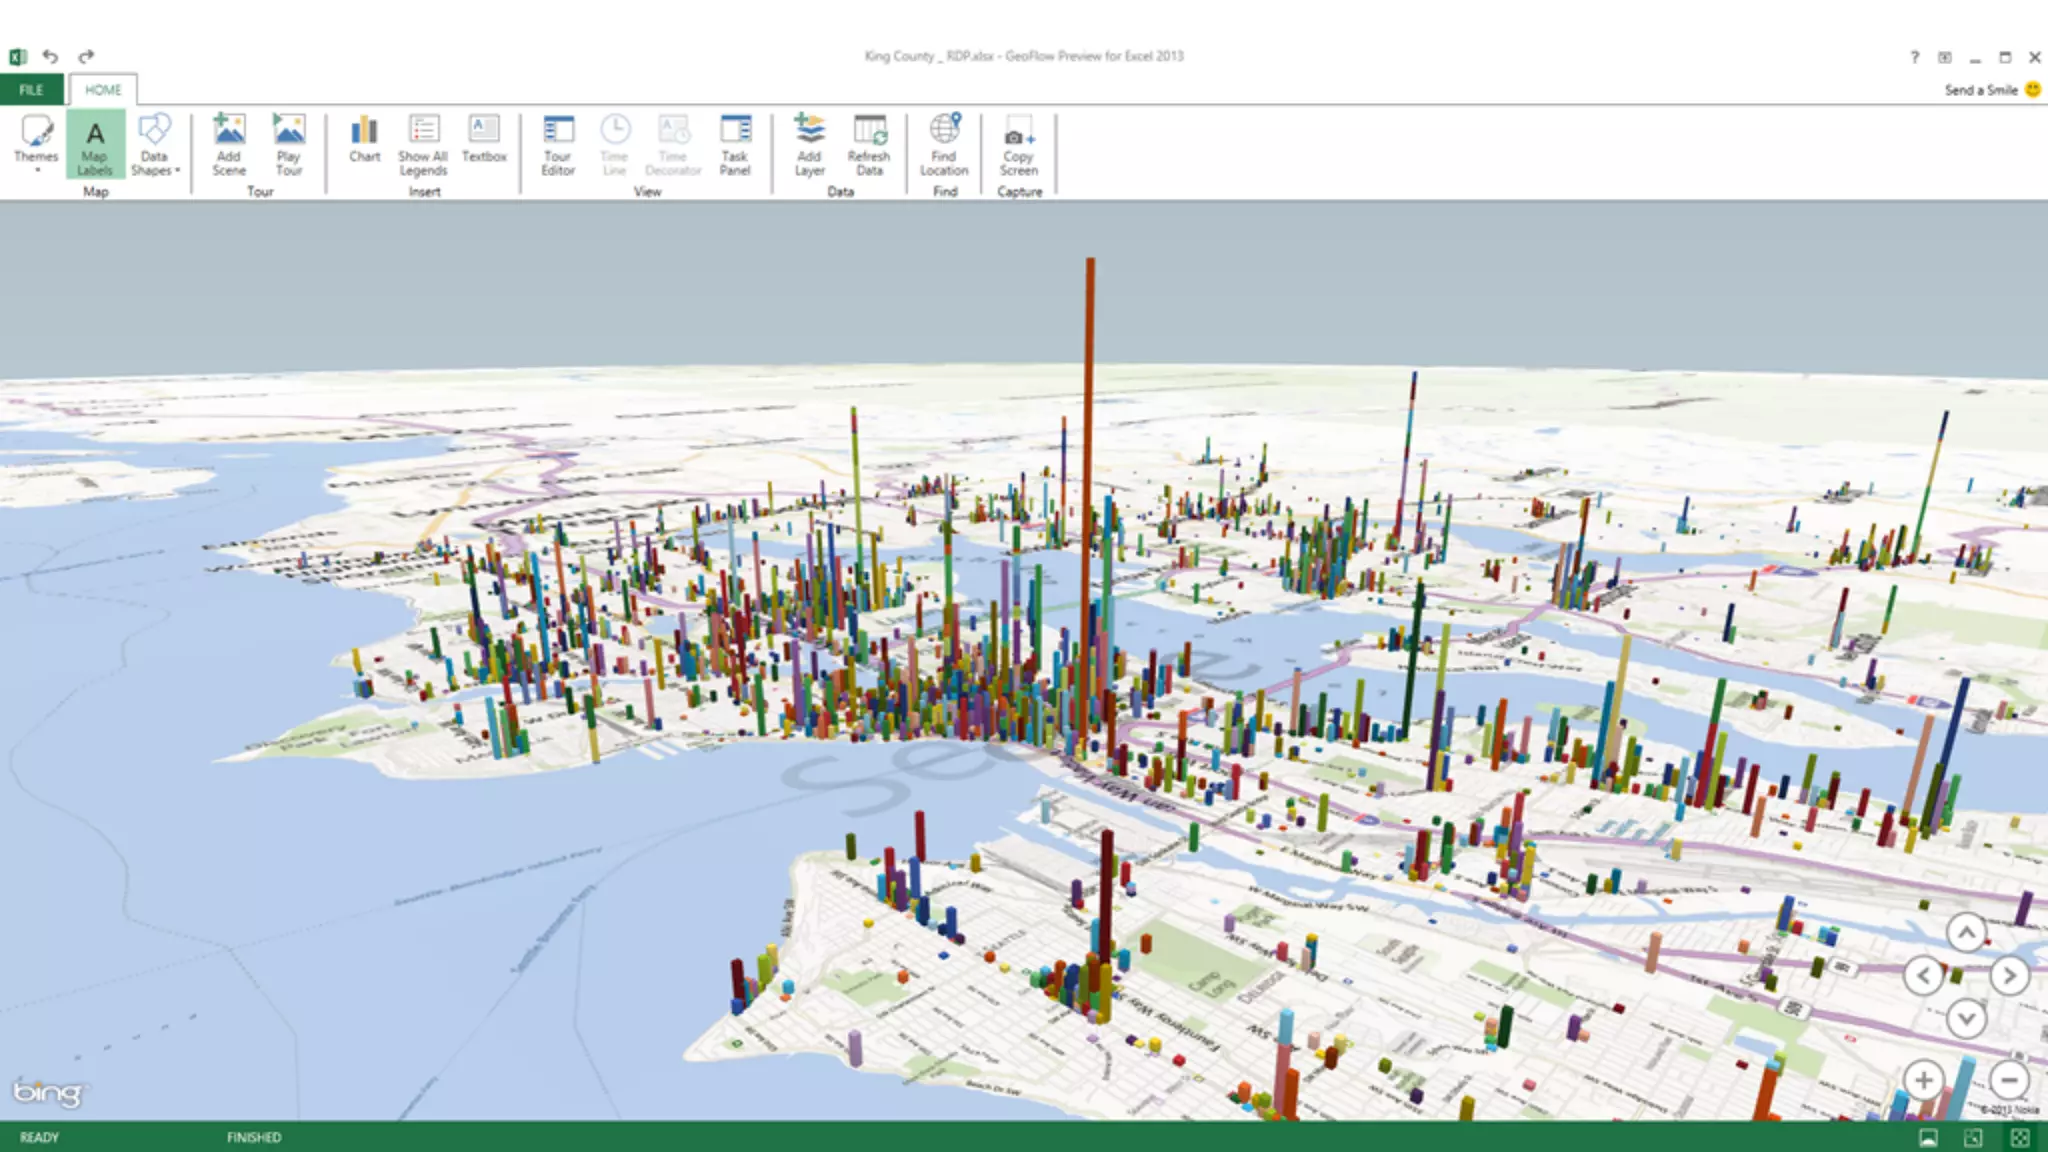2048x1152 pixels.
Task: Zoom in with the plus button
Action: coord(1923,1080)
